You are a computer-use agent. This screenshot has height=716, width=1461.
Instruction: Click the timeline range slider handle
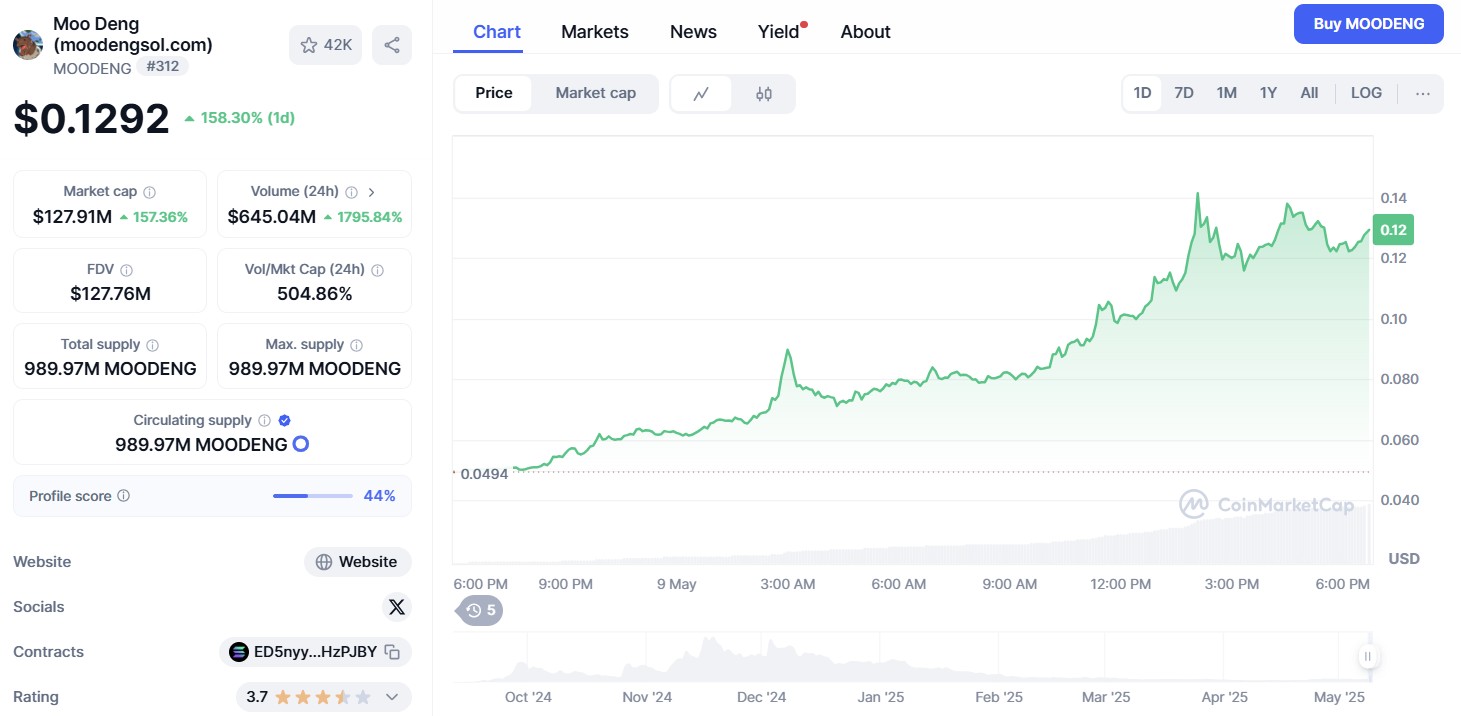click(1367, 657)
